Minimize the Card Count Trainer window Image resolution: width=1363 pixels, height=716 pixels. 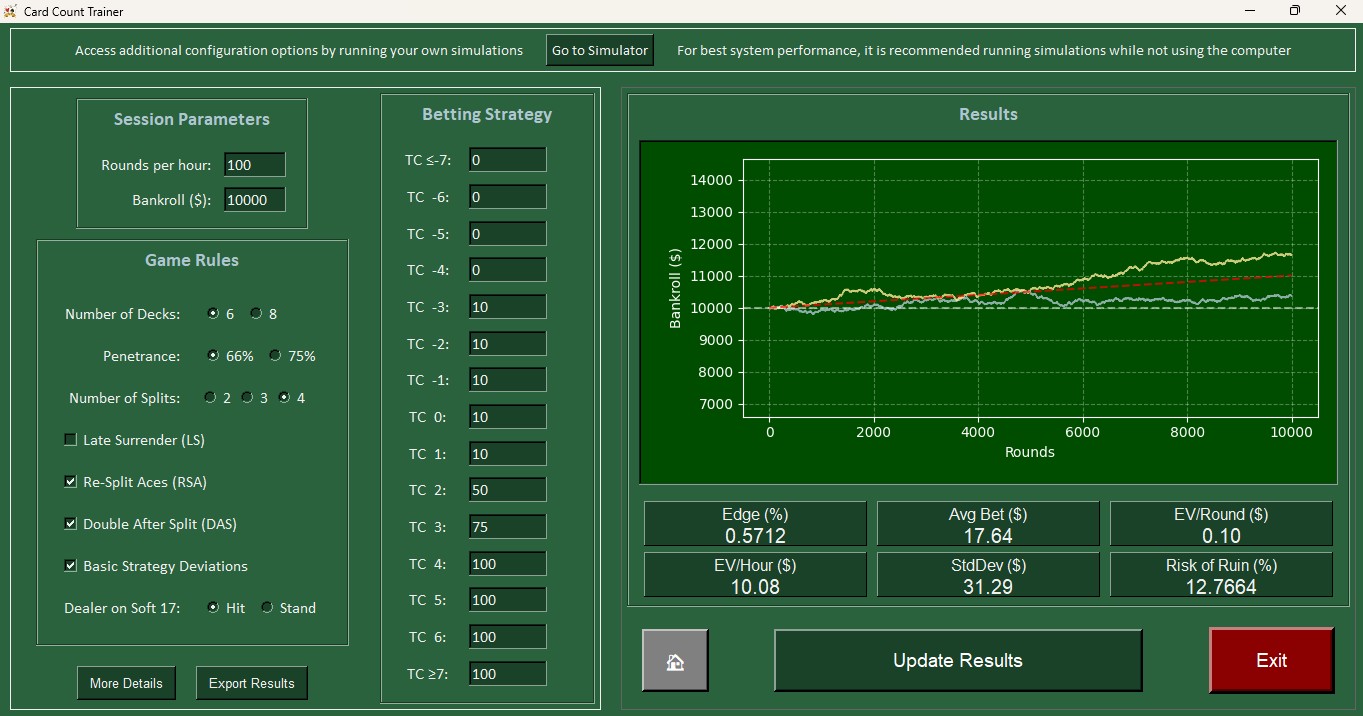1250,11
